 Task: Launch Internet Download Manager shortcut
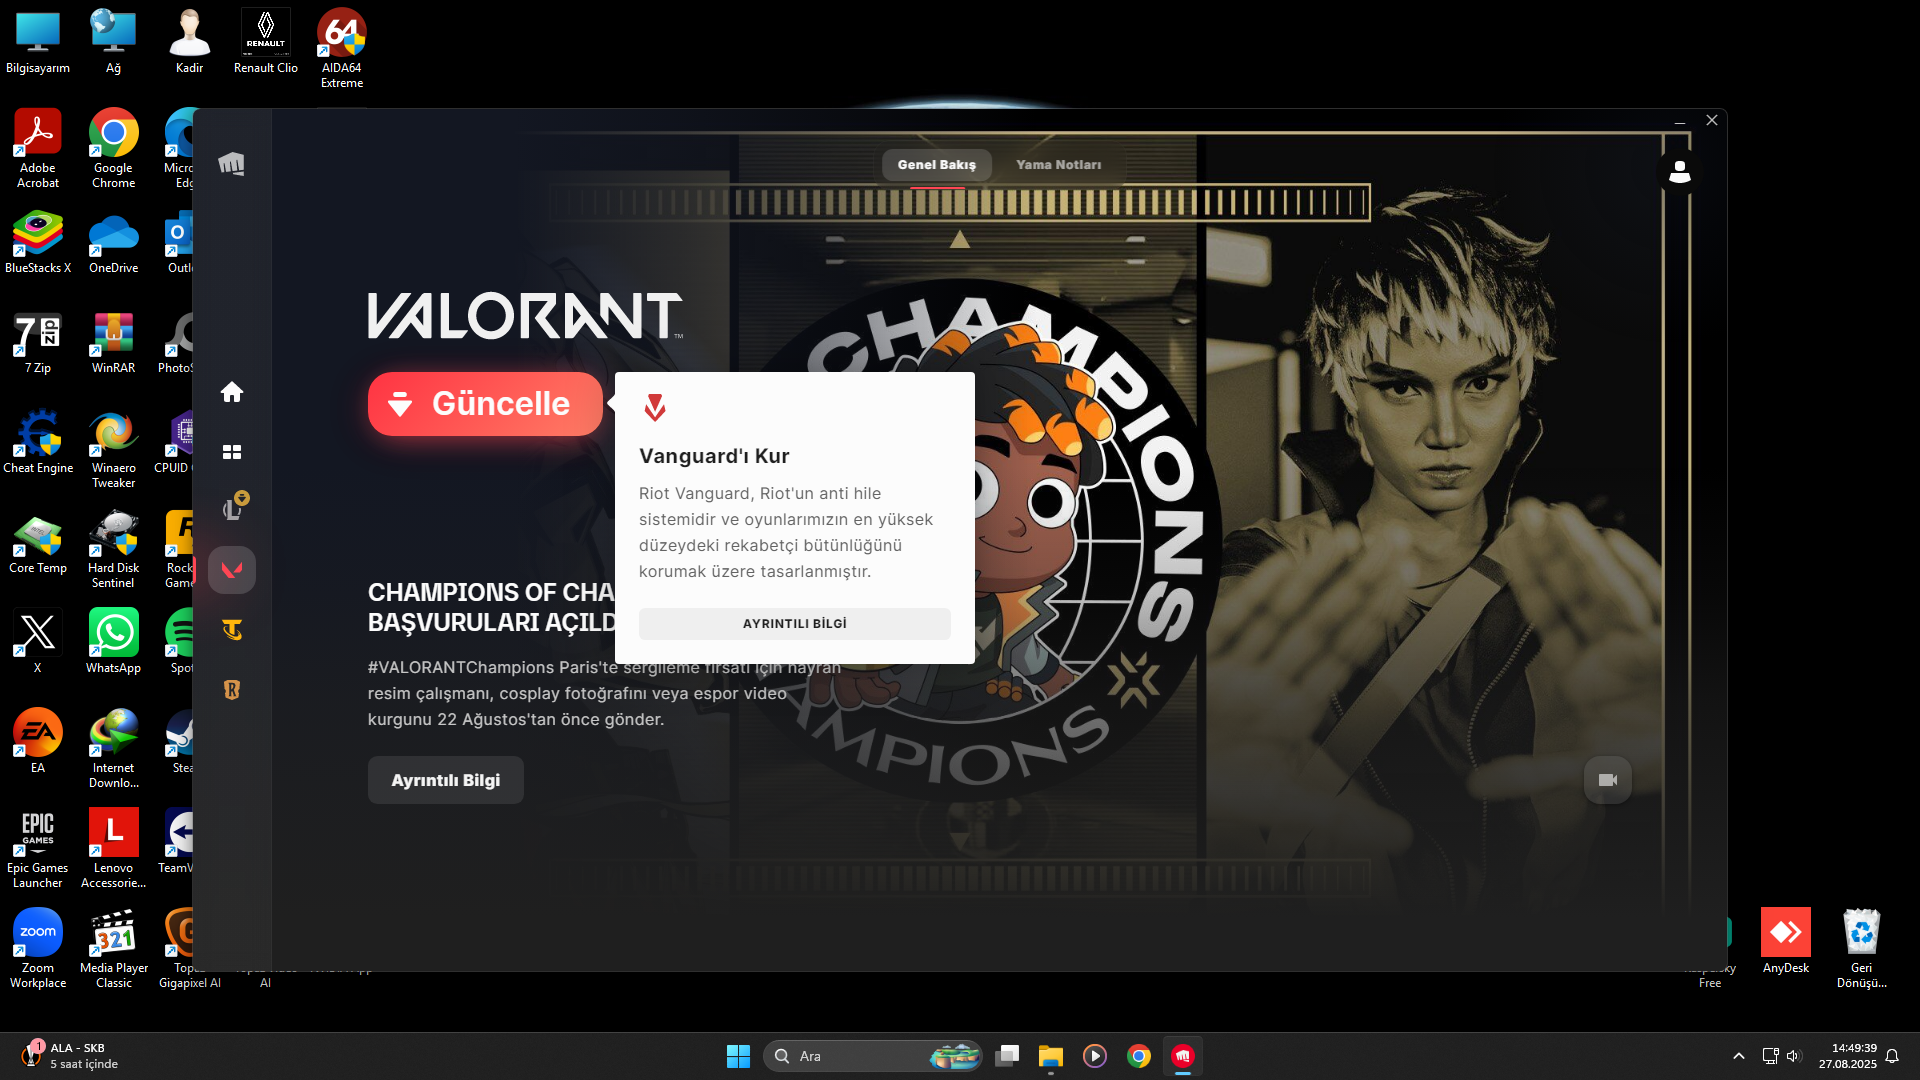pyautogui.click(x=114, y=750)
